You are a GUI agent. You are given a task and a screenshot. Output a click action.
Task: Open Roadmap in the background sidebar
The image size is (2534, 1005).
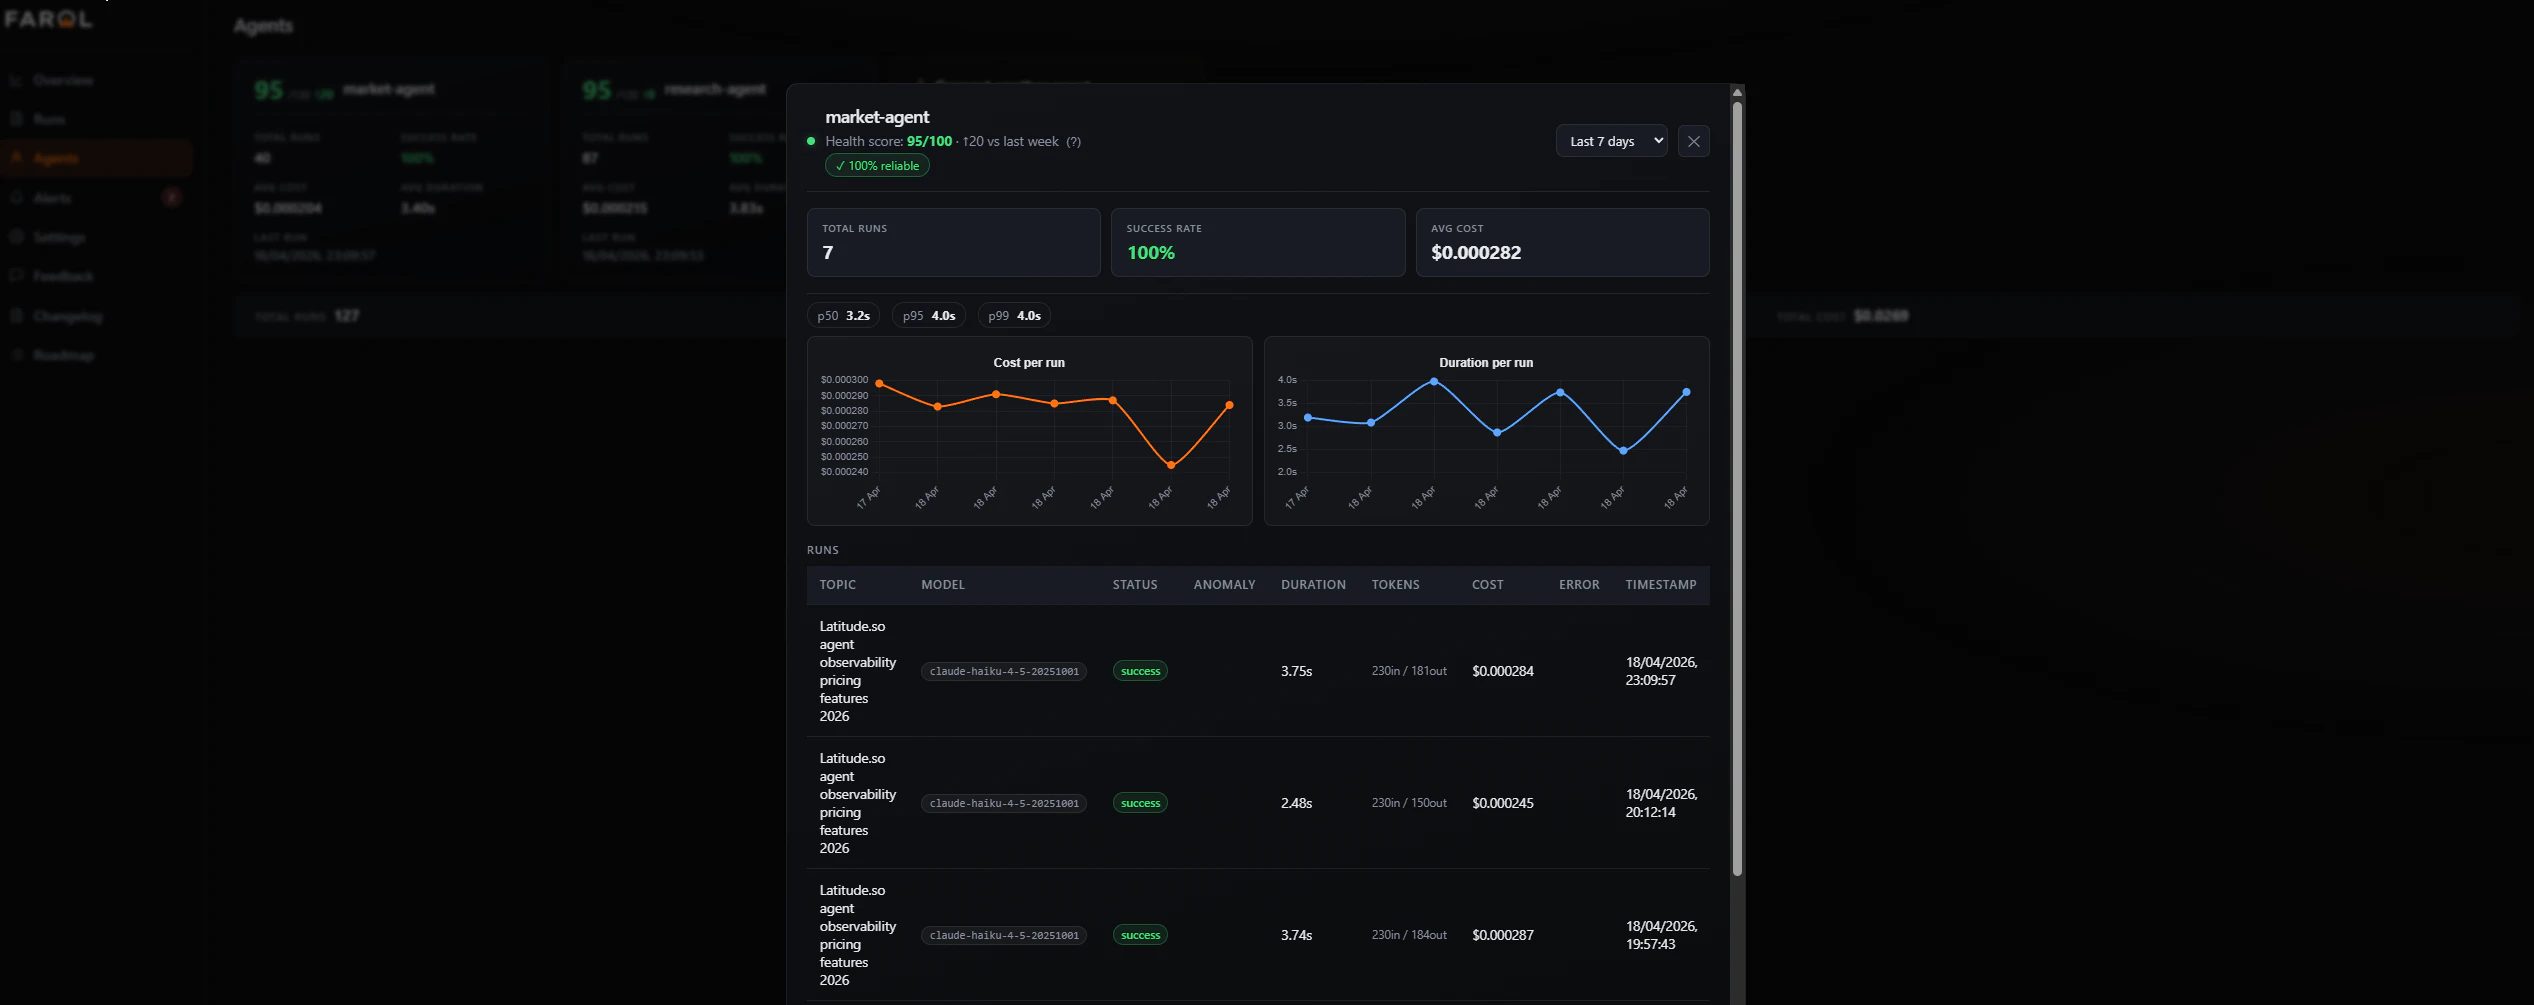63,355
